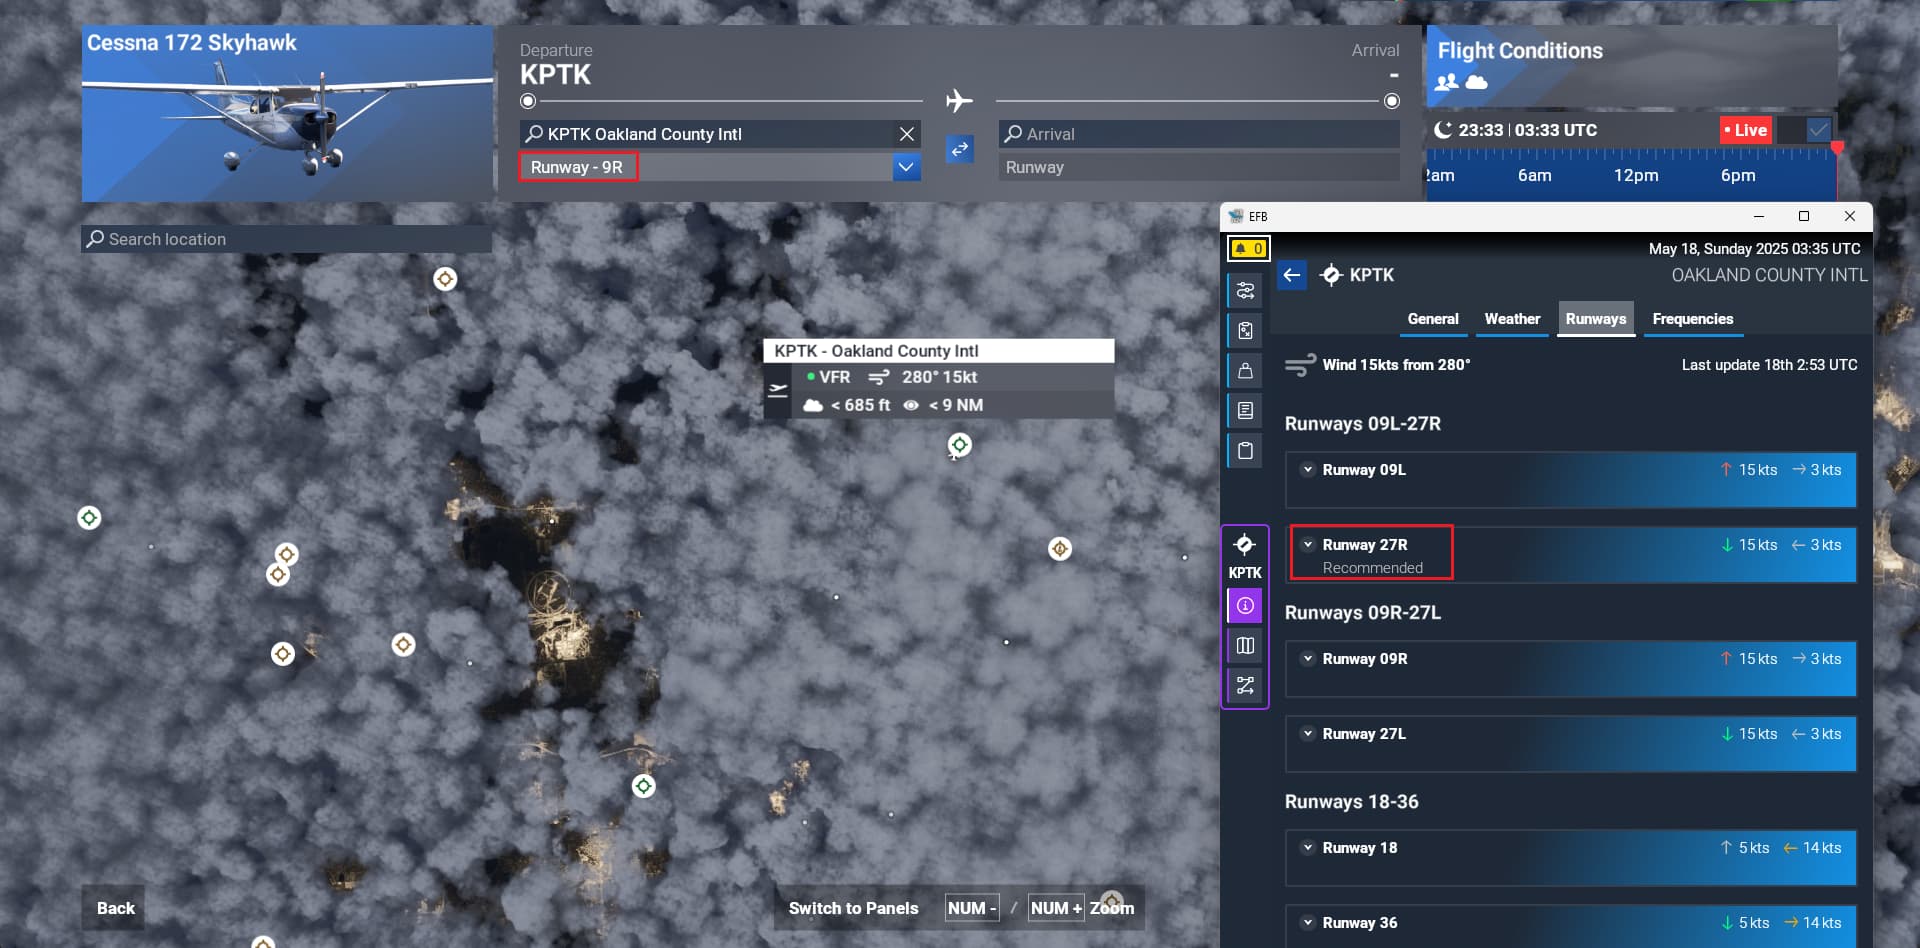Select the Runways tab in EFB
Viewport: 1920px width, 948px height.
(1596, 319)
